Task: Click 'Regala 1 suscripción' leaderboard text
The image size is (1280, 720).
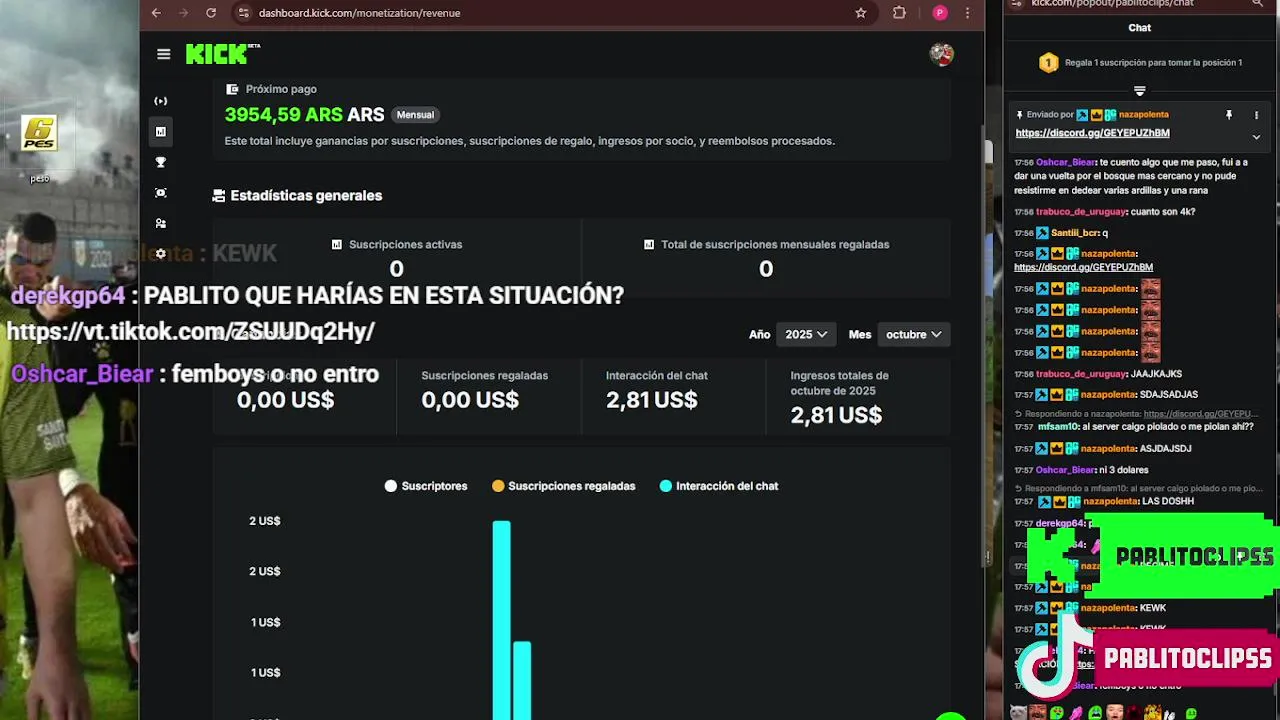Action: click(1153, 63)
